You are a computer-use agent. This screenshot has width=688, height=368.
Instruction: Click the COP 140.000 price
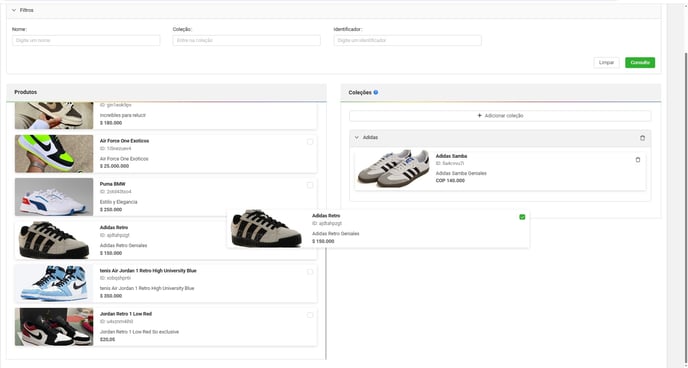450,180
